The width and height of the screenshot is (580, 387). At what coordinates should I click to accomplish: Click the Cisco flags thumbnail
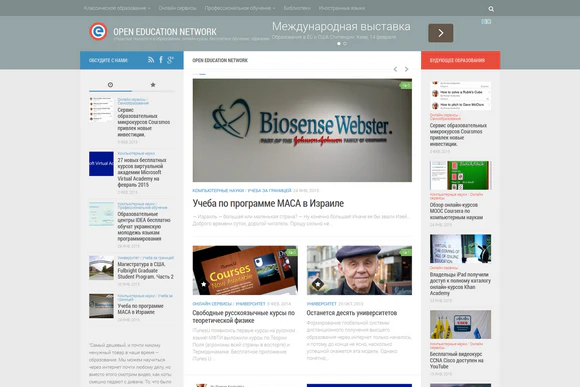(461, 324)
